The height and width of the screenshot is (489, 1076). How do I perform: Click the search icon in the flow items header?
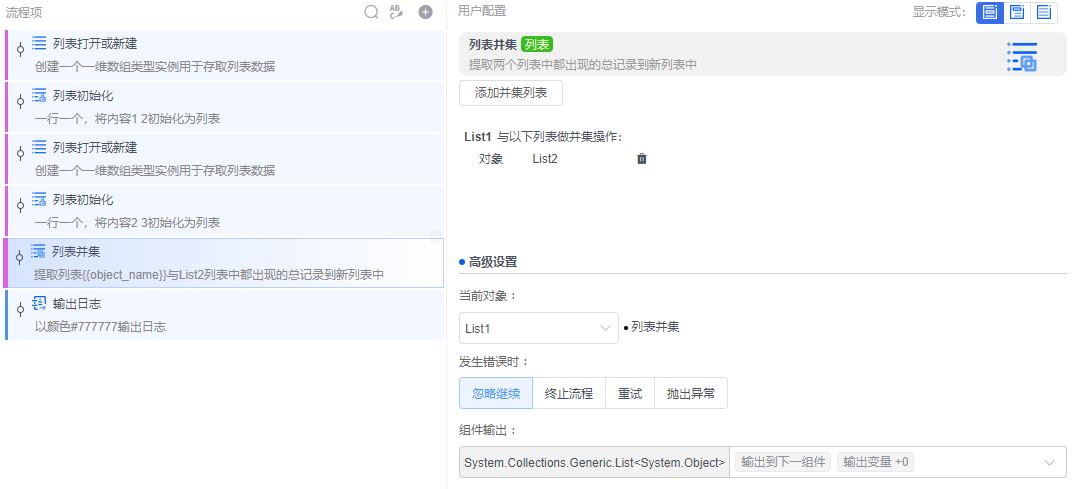pyautogui.click(x=371, y=12)
